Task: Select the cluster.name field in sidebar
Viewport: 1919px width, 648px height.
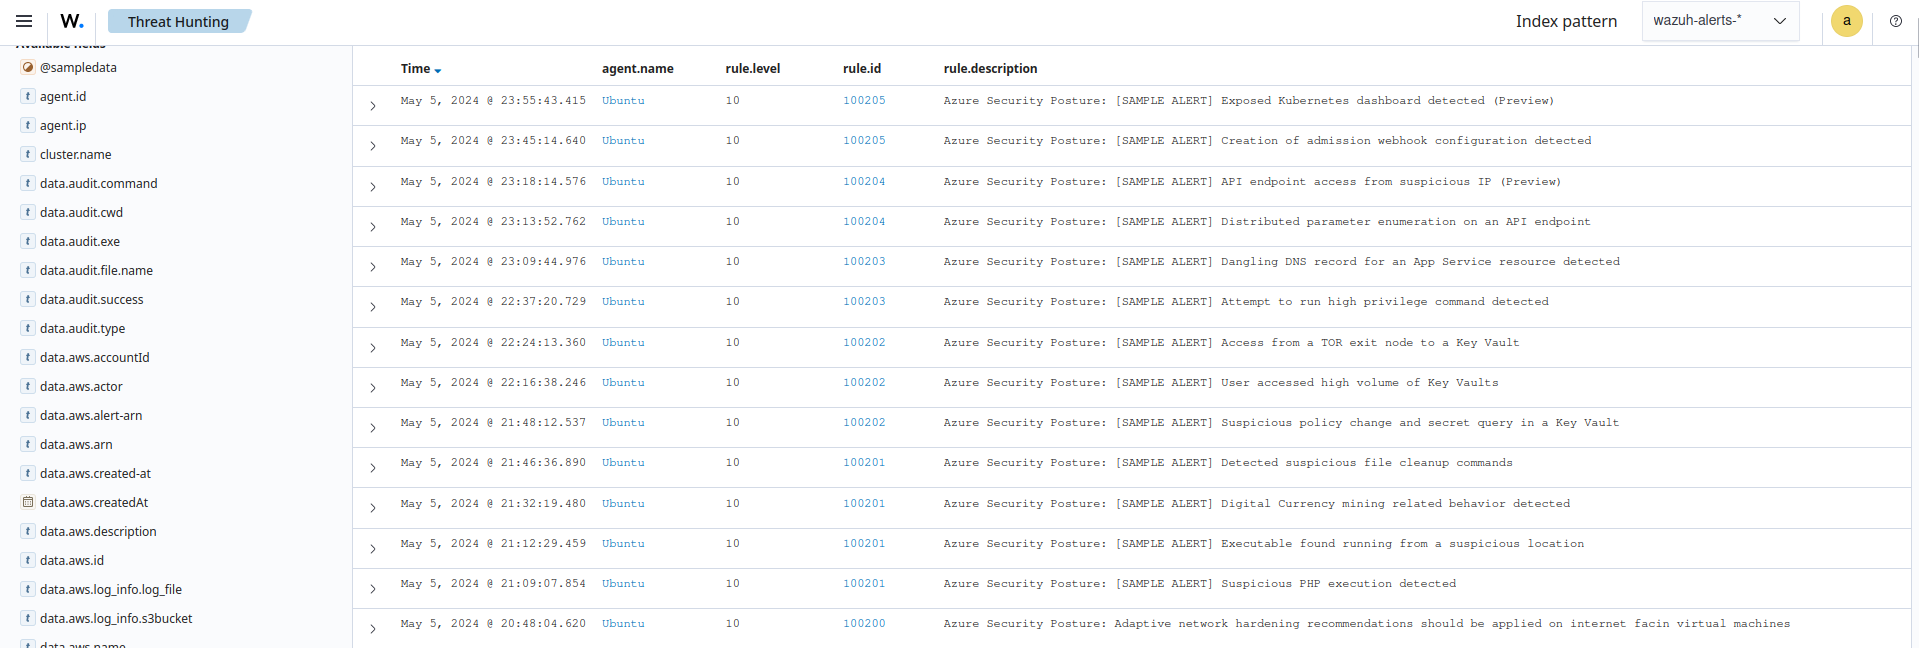Action: (75, 155)
